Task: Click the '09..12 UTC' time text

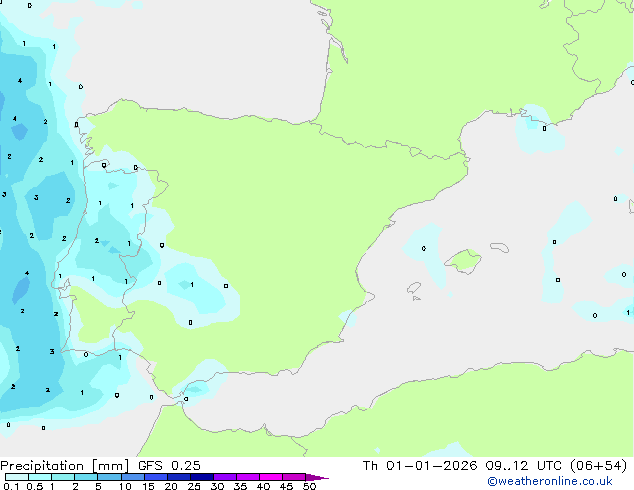Action: point(524,465)
